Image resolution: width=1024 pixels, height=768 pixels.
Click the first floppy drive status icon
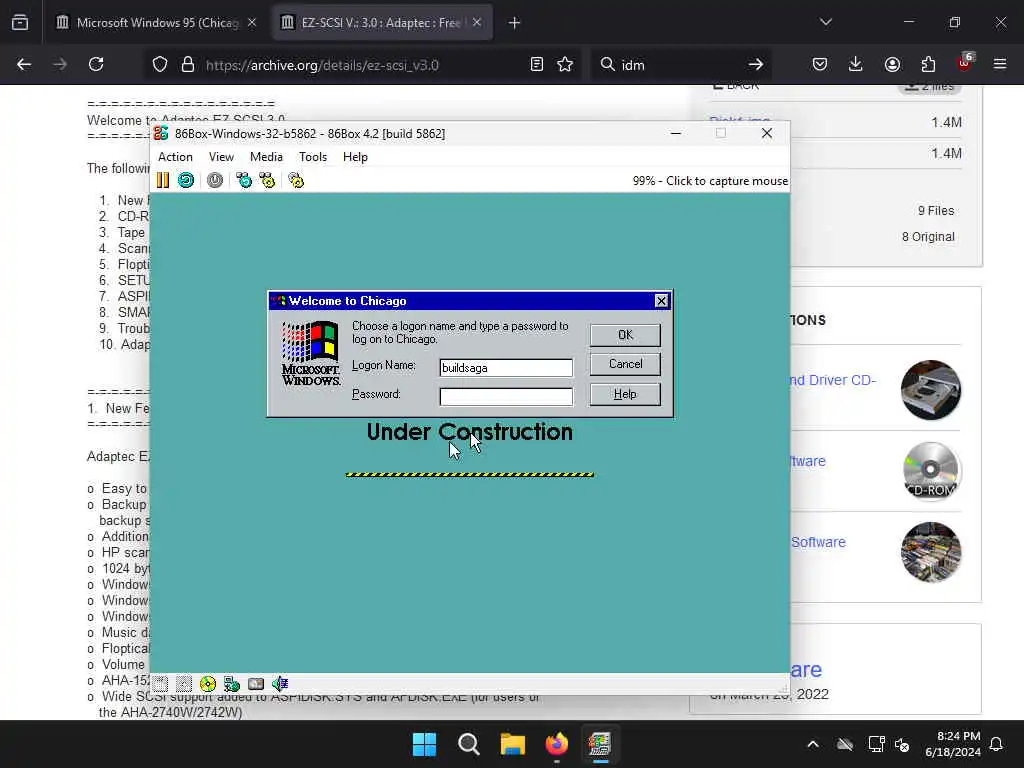coord(161,684)
